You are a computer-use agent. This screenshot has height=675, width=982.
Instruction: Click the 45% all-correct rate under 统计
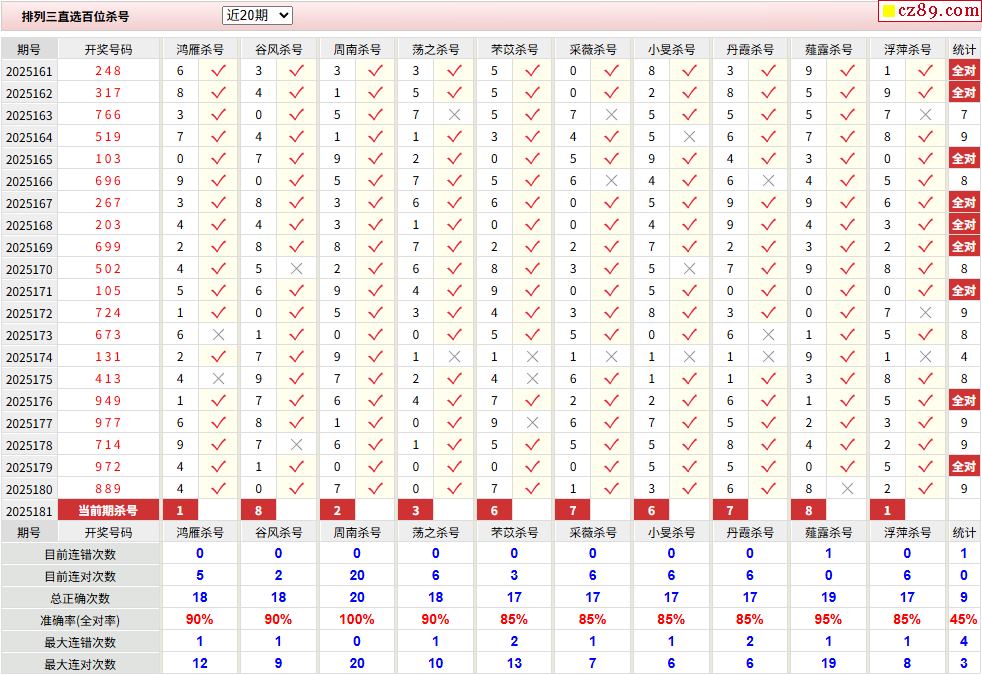pyautogui.click(x=963, y=619)
